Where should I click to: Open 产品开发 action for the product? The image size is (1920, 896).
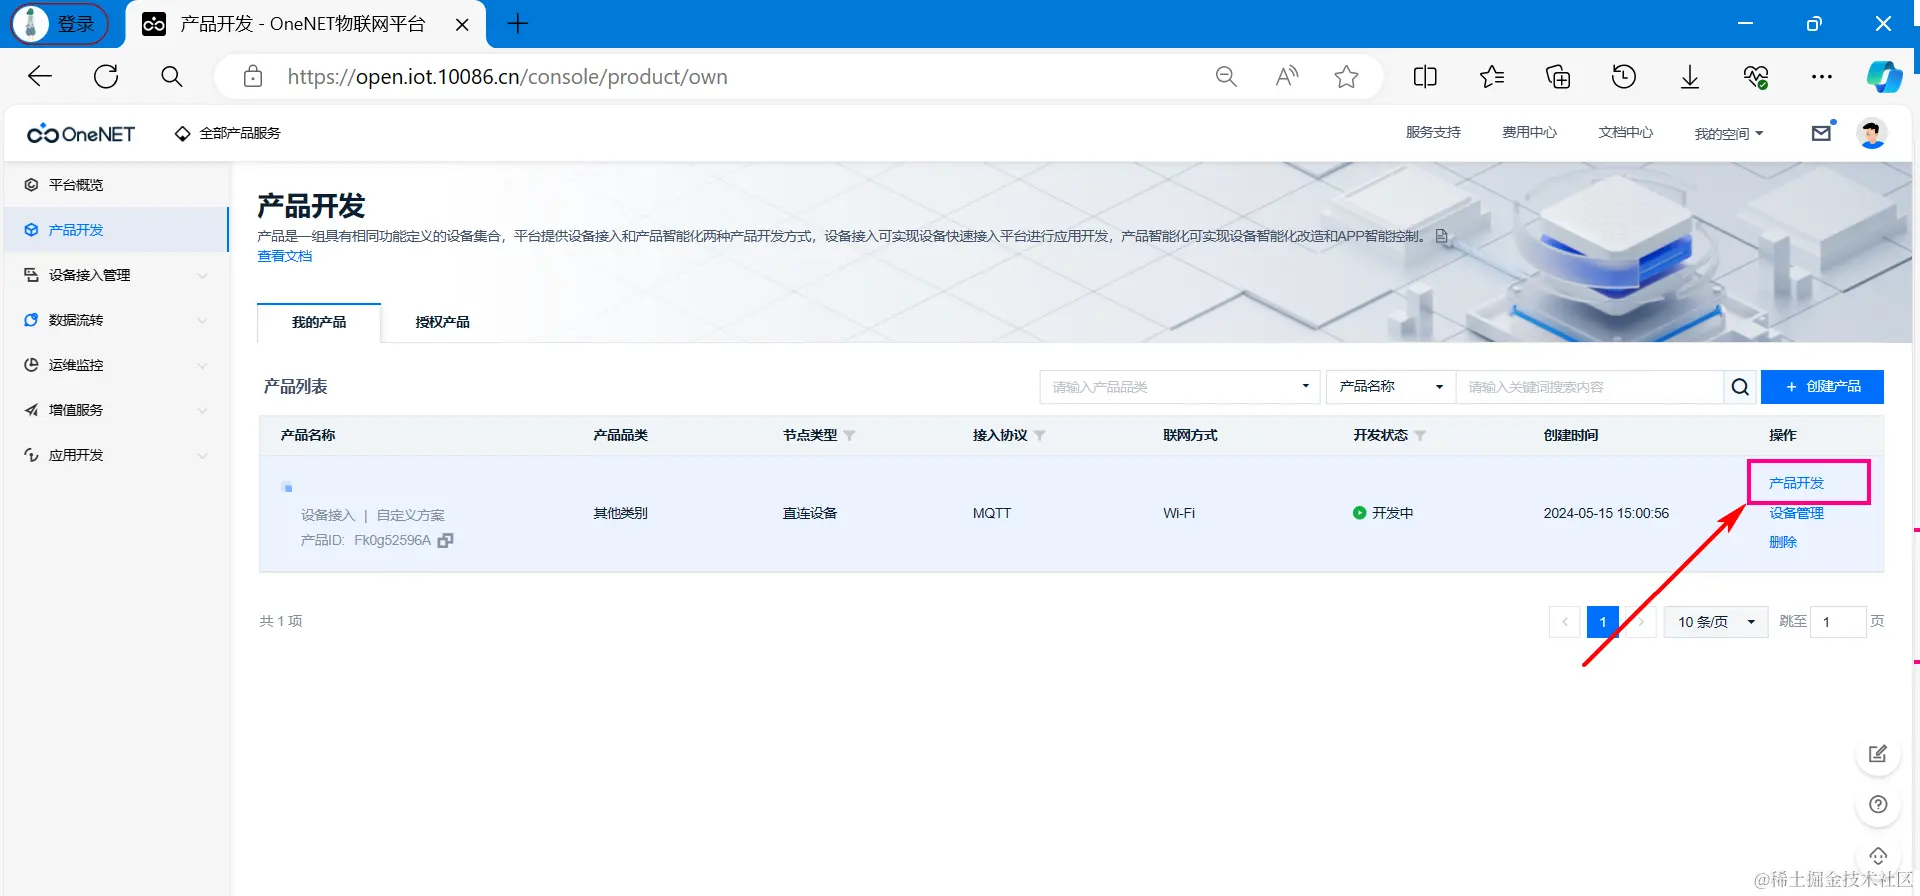coord(1796,483)
